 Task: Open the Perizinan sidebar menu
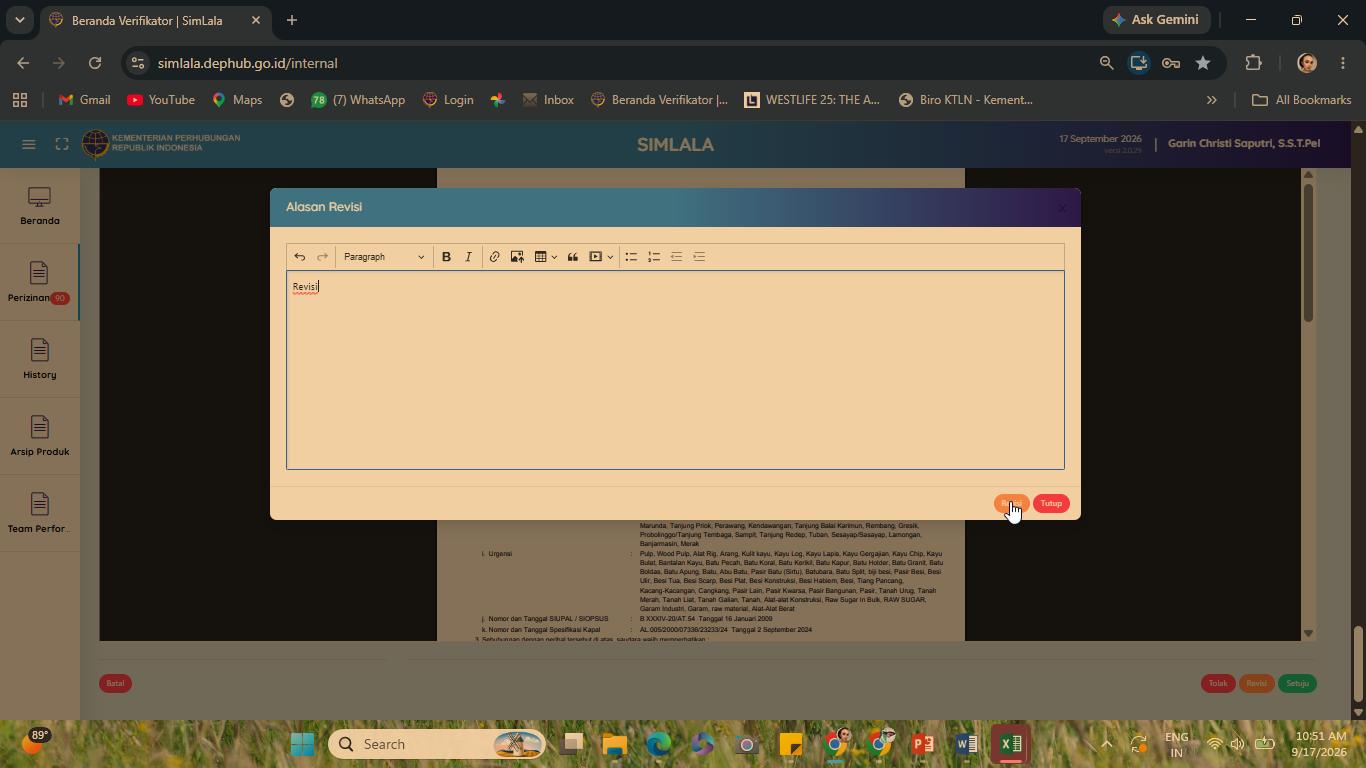39,283
